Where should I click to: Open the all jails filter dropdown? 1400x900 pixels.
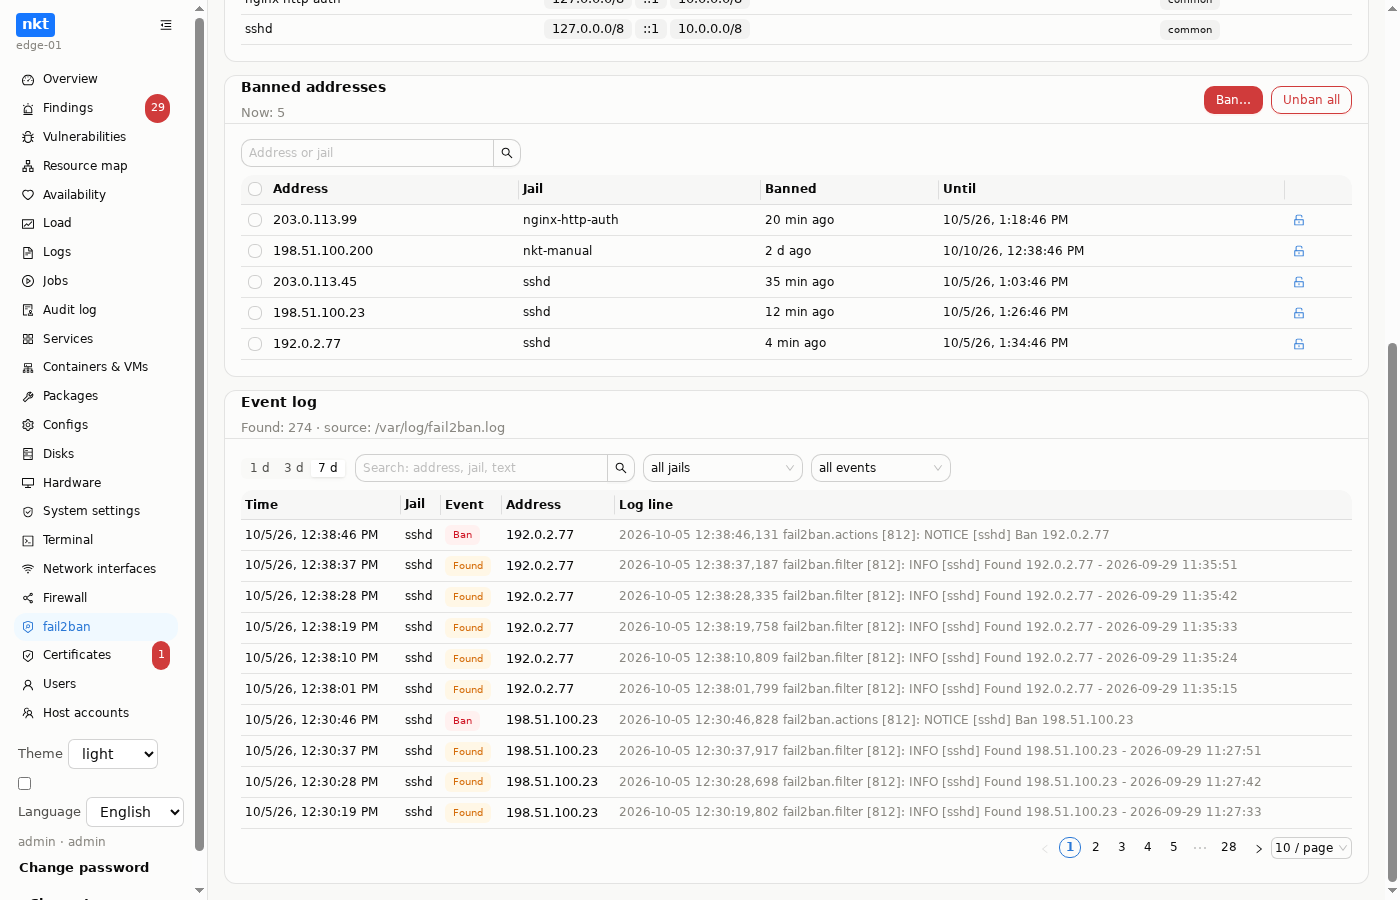tap(723, 468)
